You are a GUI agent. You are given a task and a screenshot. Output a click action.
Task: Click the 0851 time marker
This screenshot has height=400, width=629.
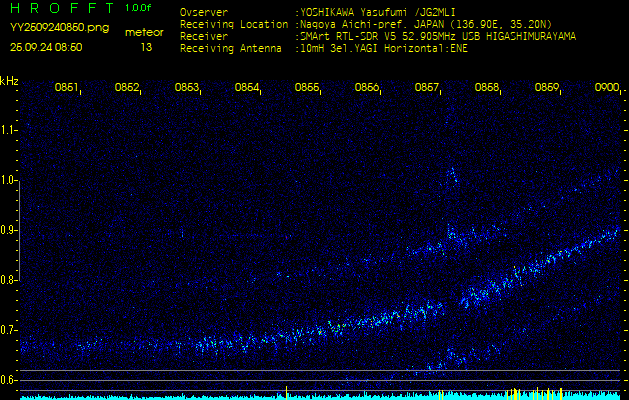point(67,88)
